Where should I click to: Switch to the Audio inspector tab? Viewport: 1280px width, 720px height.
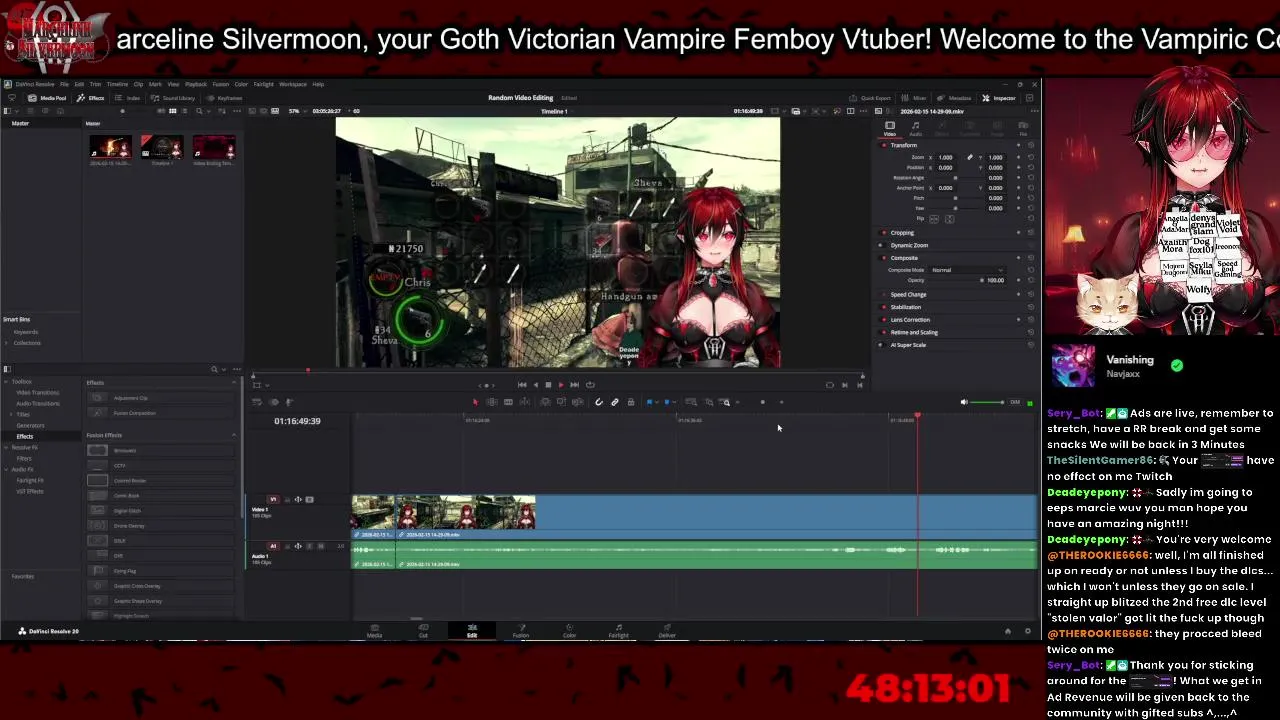click(916, 129)
